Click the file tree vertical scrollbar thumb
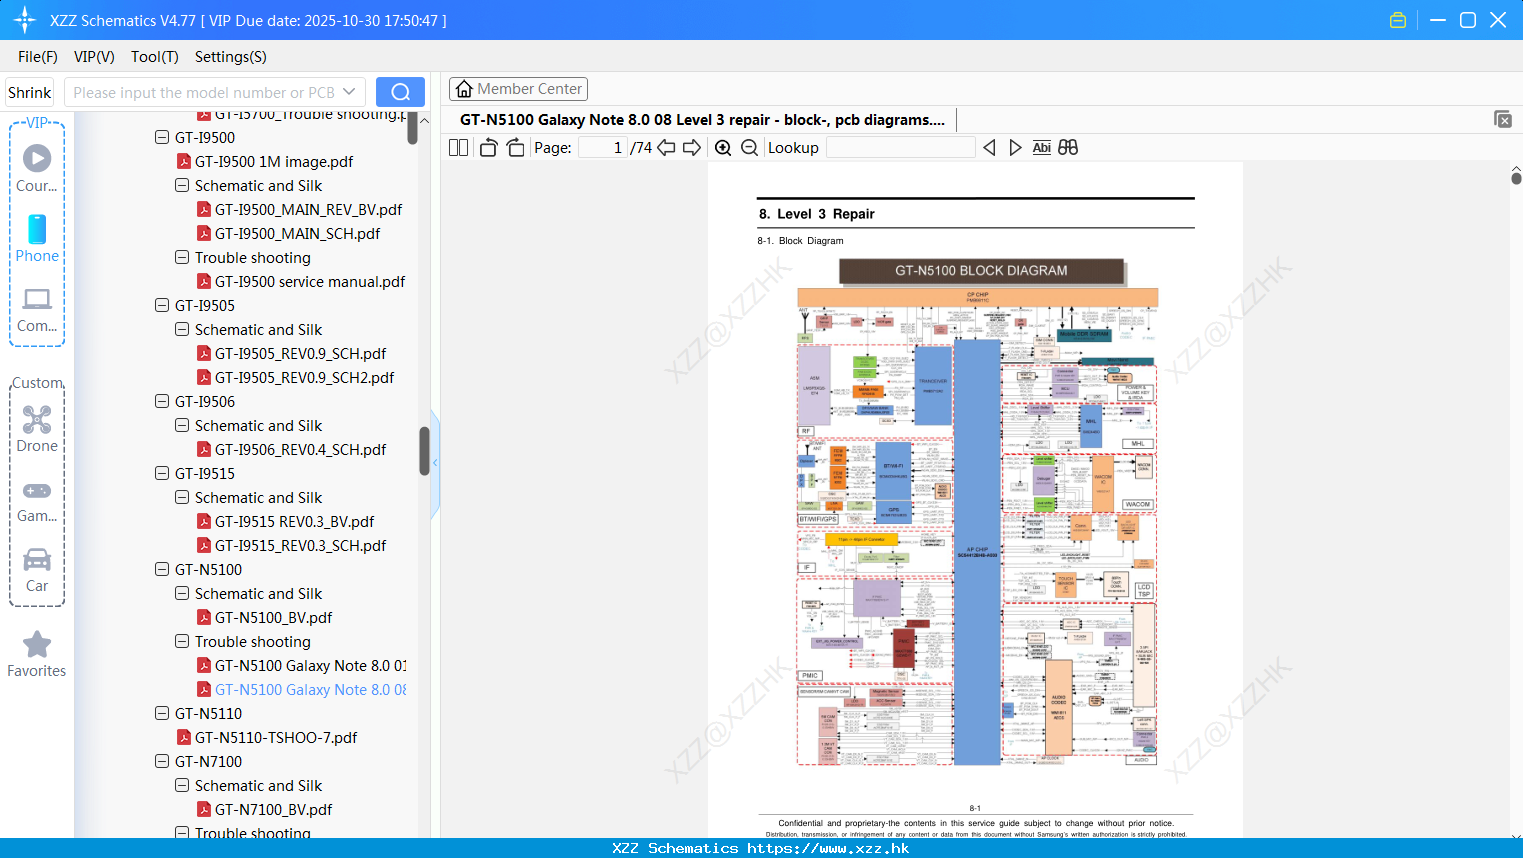The image size is (1523, 858). click(x=424, y=451)
